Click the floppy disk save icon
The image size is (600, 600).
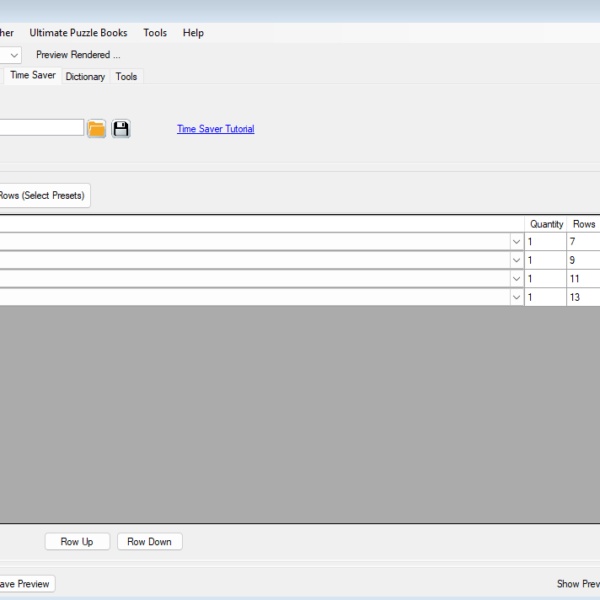[x=121, y=129]
